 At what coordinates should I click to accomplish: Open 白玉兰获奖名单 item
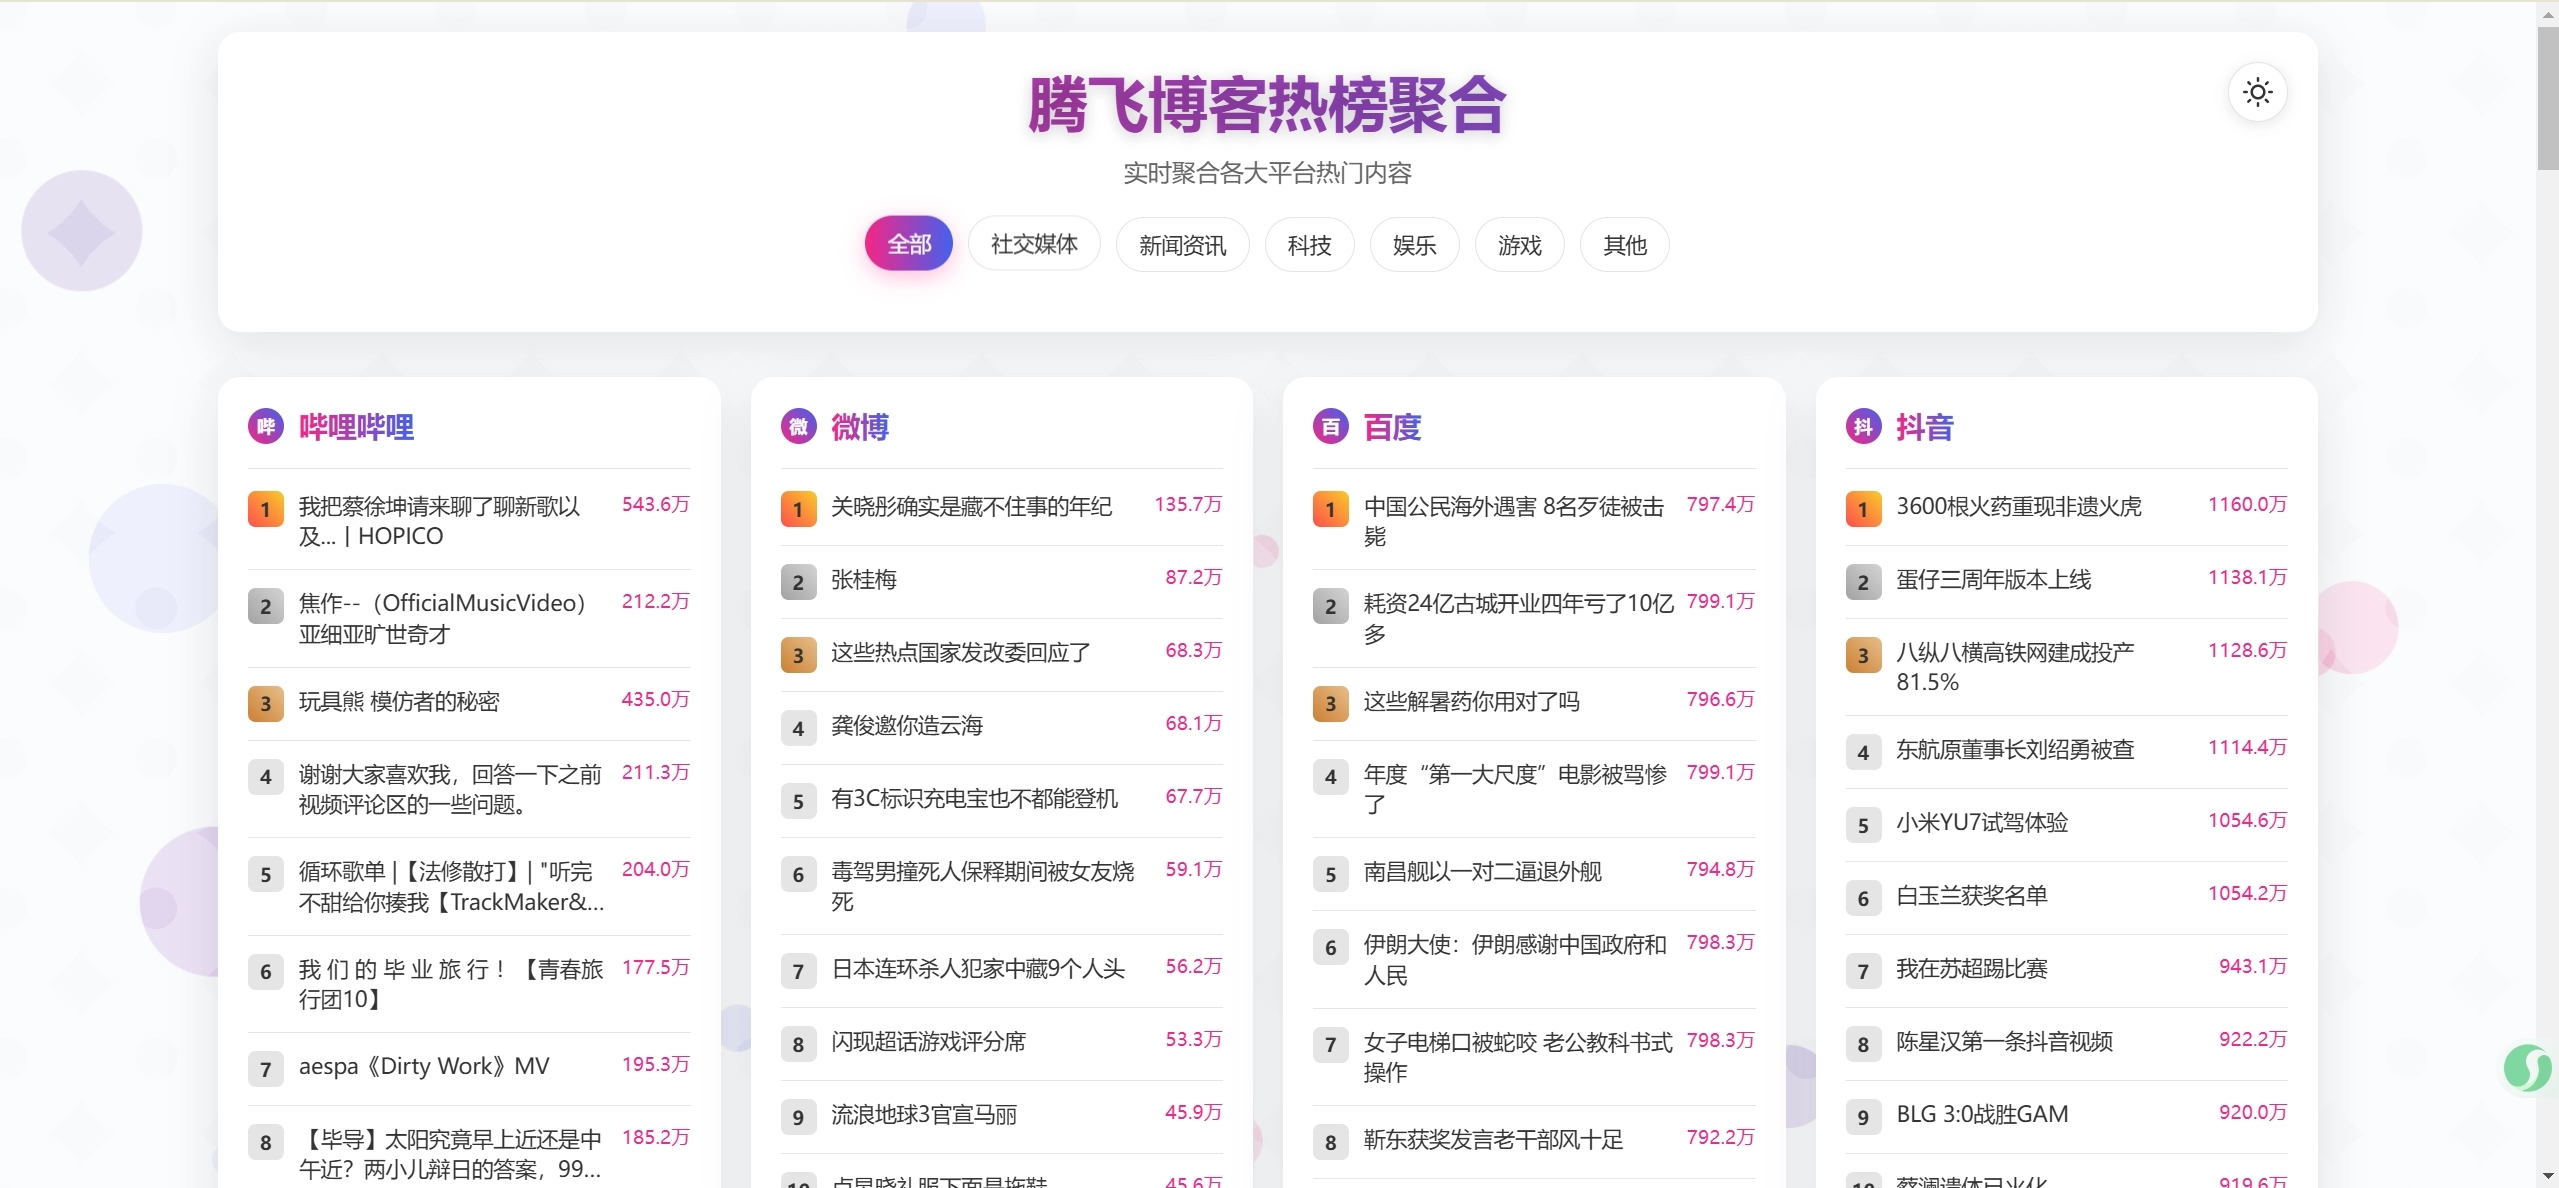coord(2066,897)
